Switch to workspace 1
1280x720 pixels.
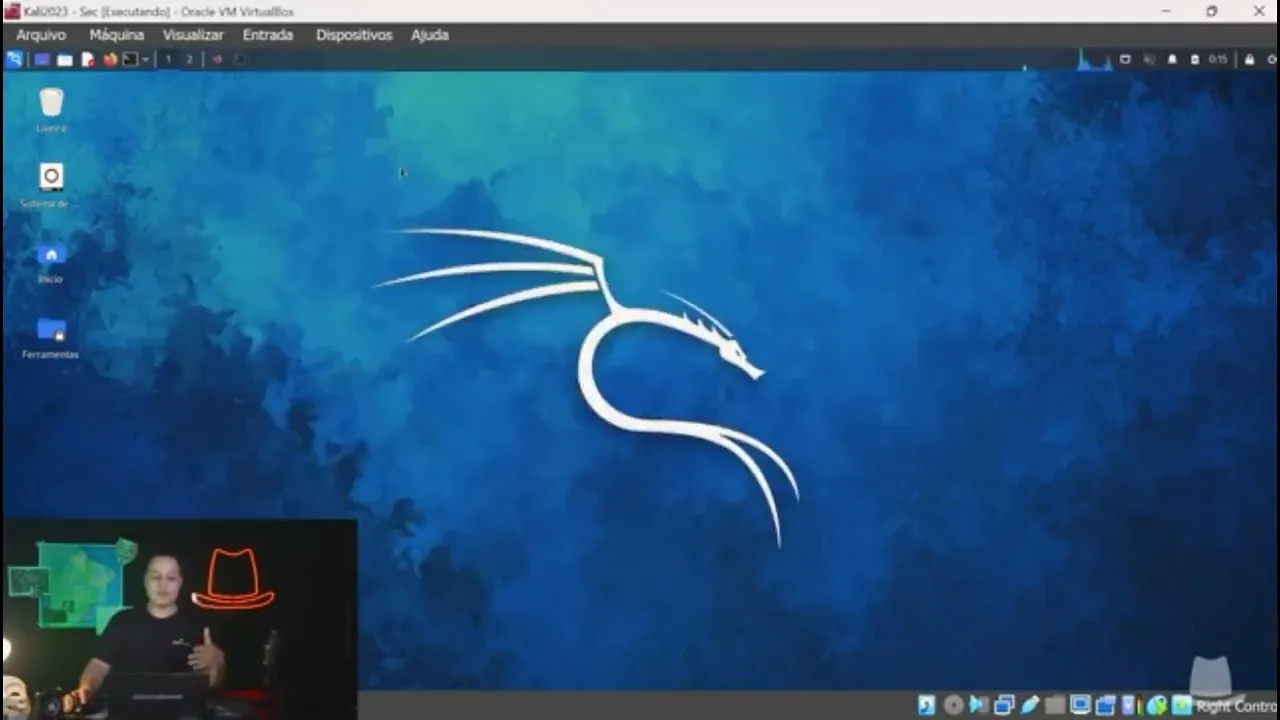[x=168, y=59]
